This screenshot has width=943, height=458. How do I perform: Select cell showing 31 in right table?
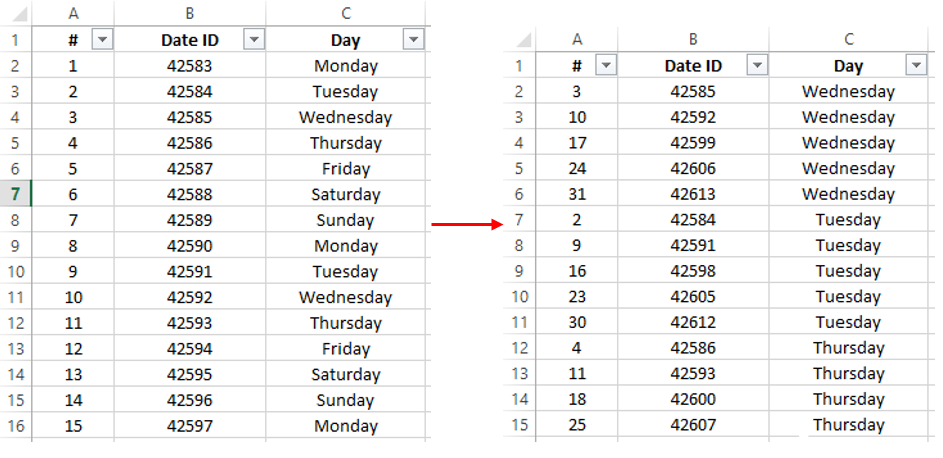(577, 194)
